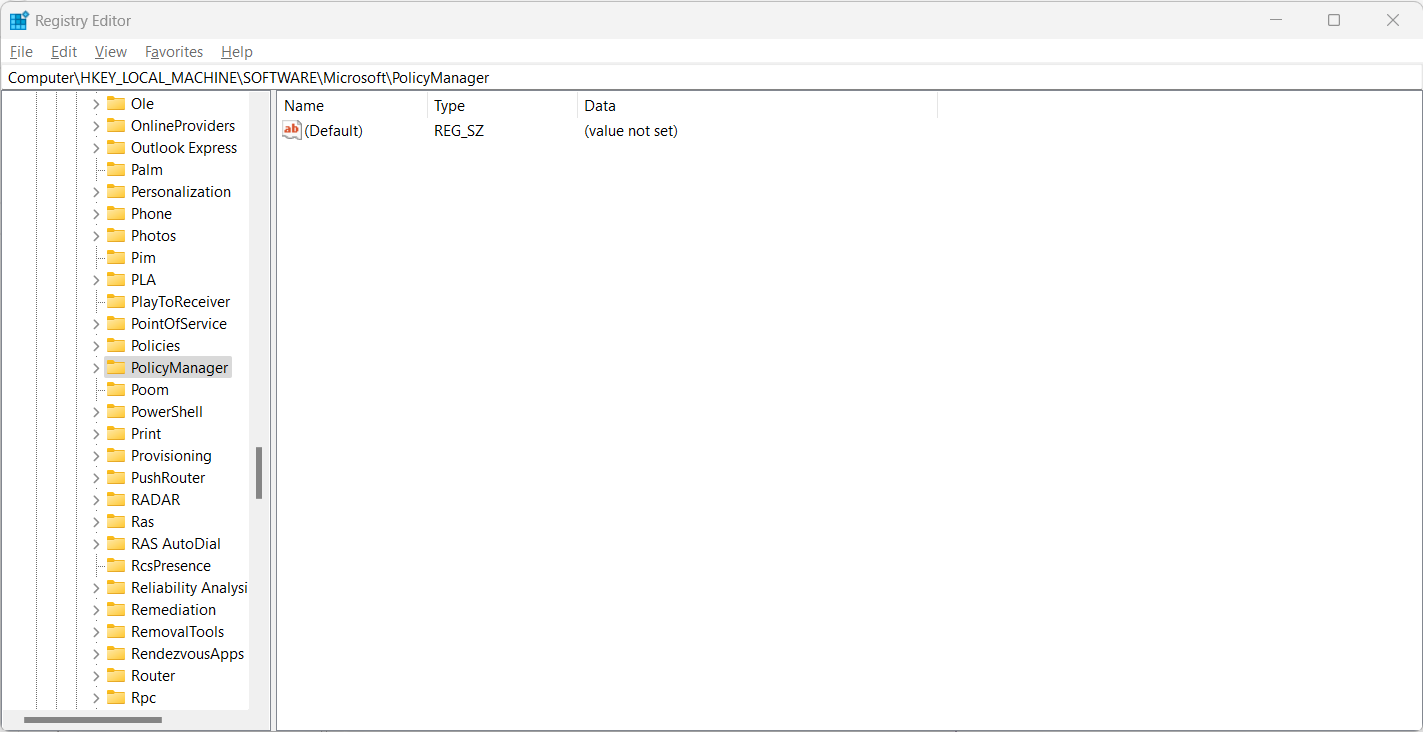Image resolution: width=1423 pixels, height=732 pixels.
Task: Click the Type column header
Action: tap(502, 105)
